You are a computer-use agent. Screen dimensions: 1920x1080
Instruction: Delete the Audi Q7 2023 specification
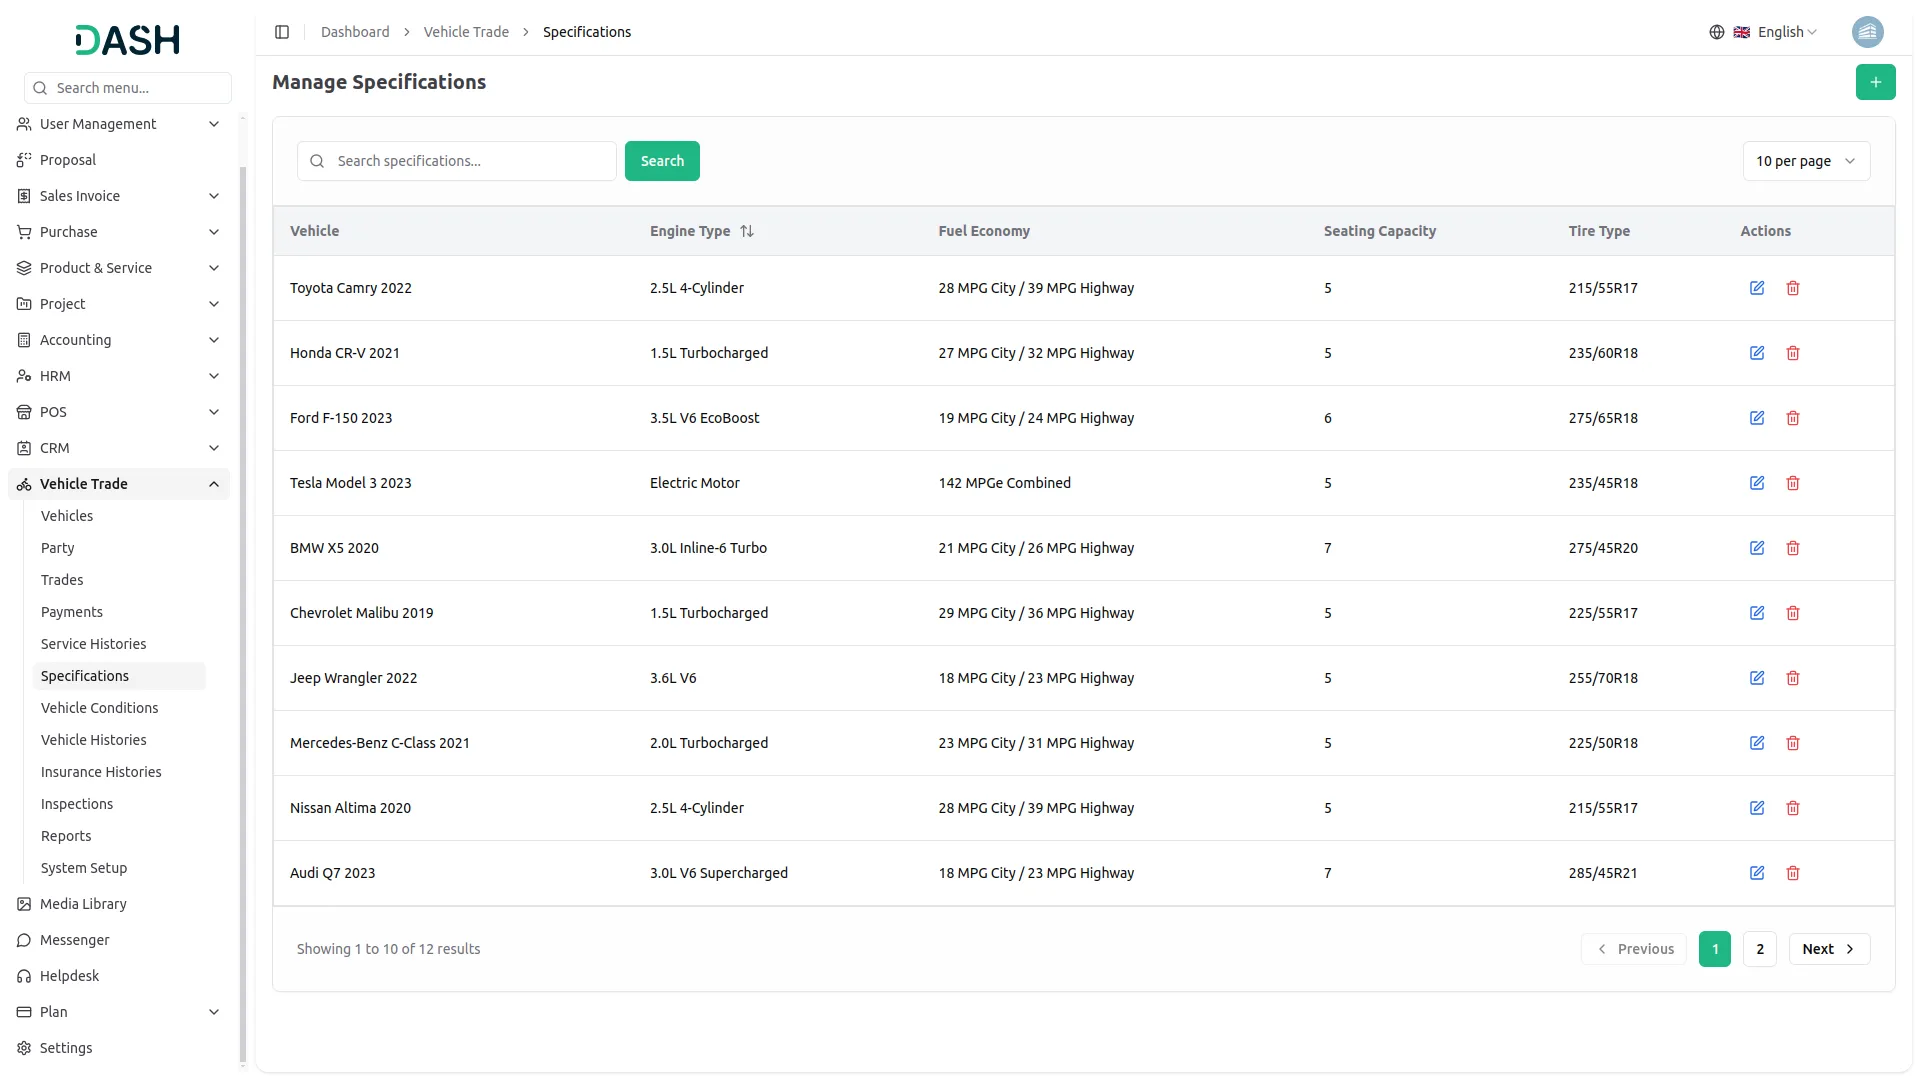click(1792, 873)
